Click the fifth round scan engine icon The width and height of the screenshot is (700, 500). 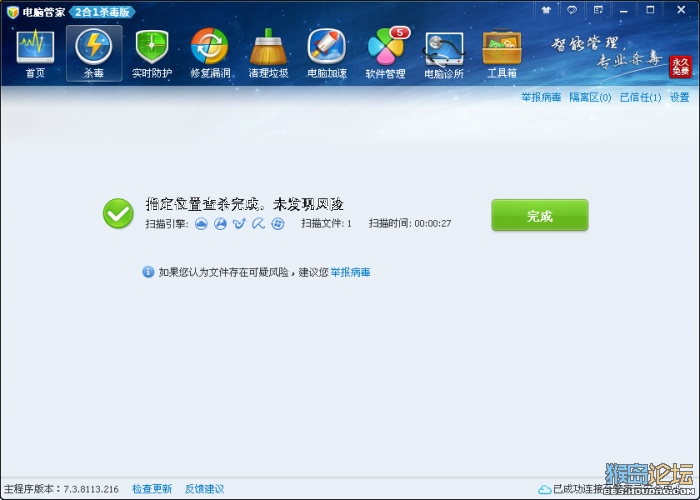click(278, 224)
